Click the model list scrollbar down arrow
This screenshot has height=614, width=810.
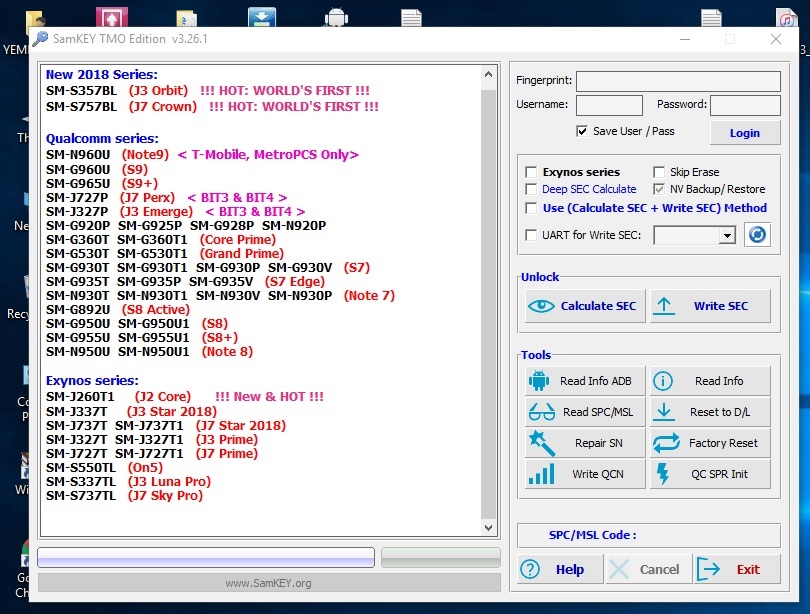point(488,527)
